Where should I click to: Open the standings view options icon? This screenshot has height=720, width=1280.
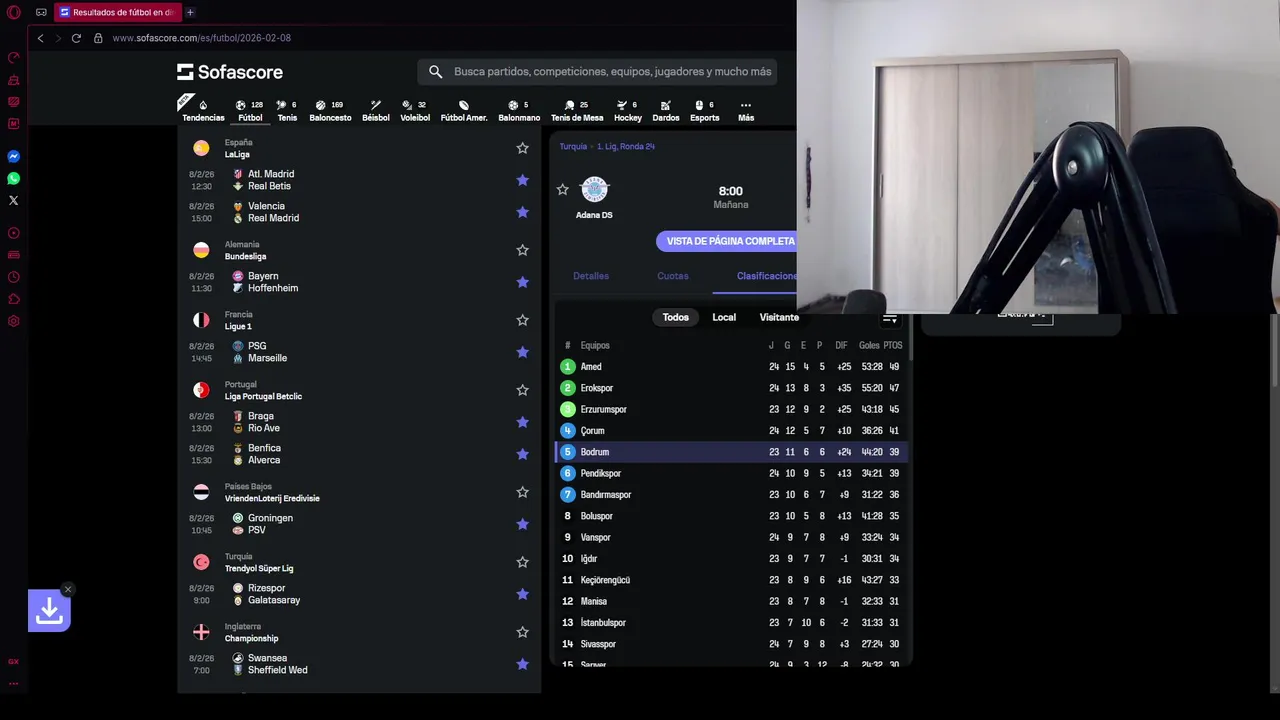tap(890, 318)
